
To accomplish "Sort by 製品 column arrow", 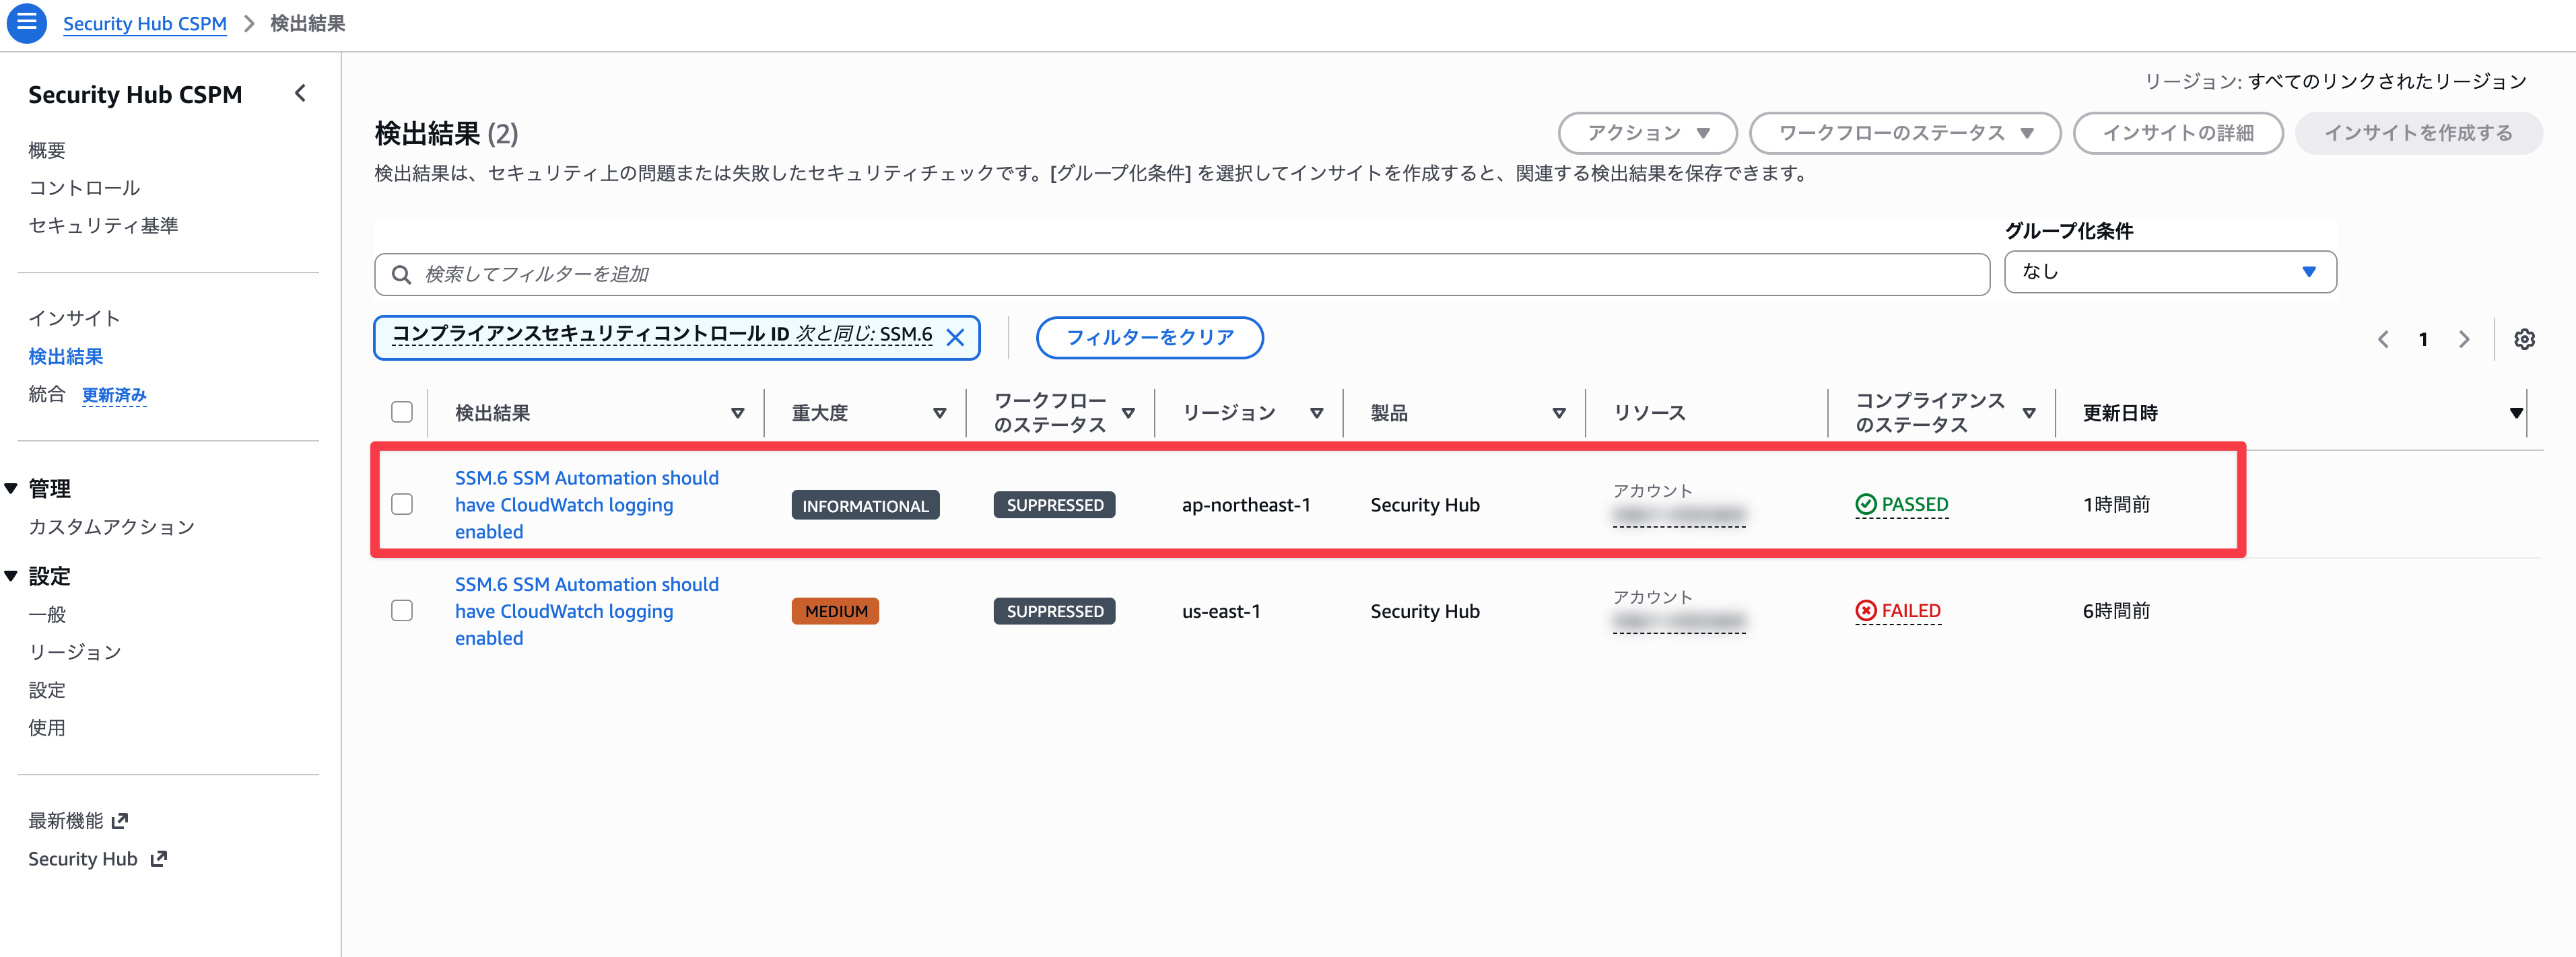I will tap(1558, 413).
